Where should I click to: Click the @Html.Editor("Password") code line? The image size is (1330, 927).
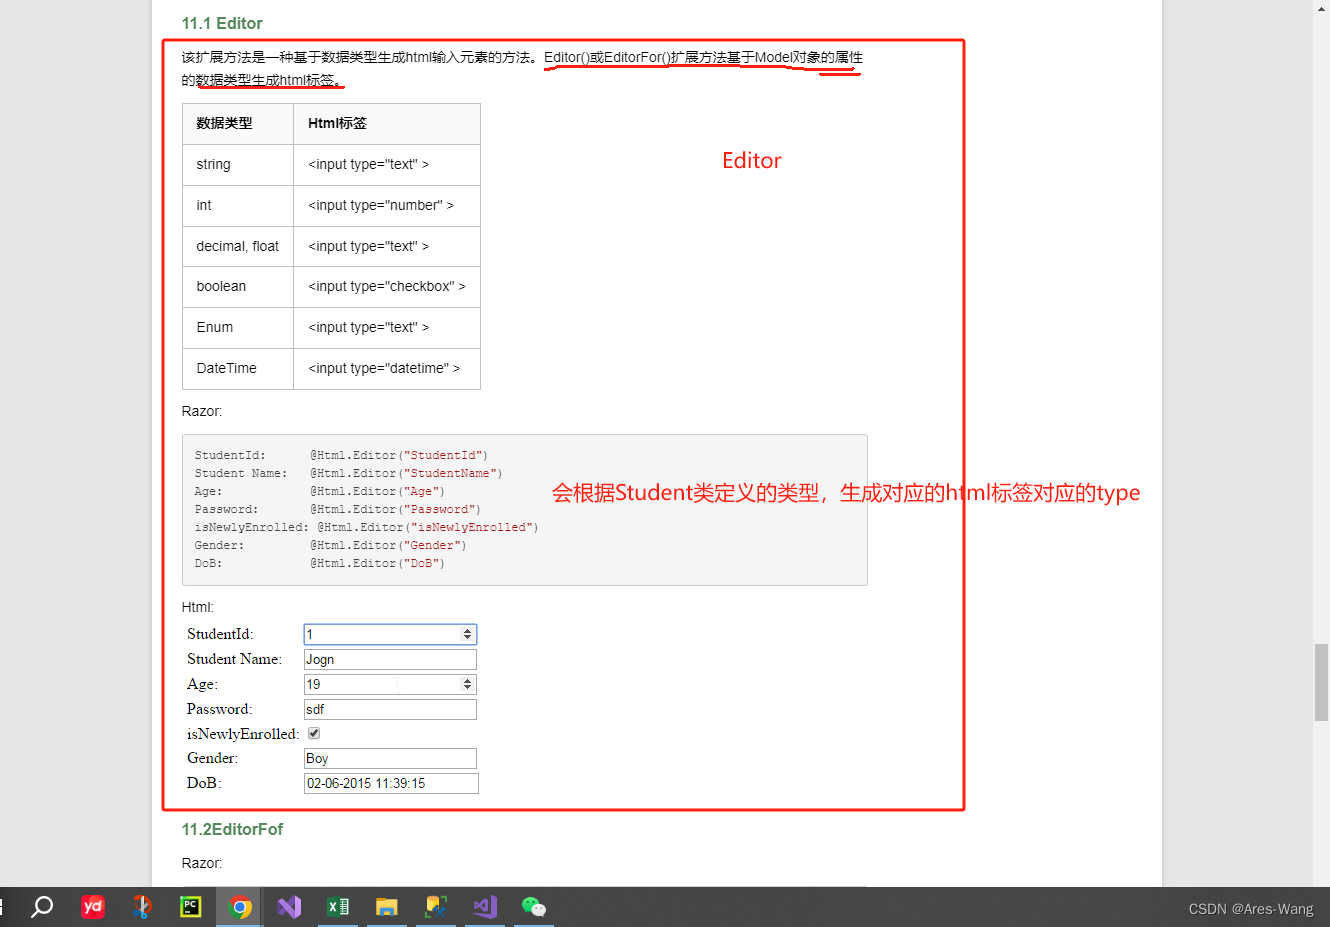click(395, 509)
